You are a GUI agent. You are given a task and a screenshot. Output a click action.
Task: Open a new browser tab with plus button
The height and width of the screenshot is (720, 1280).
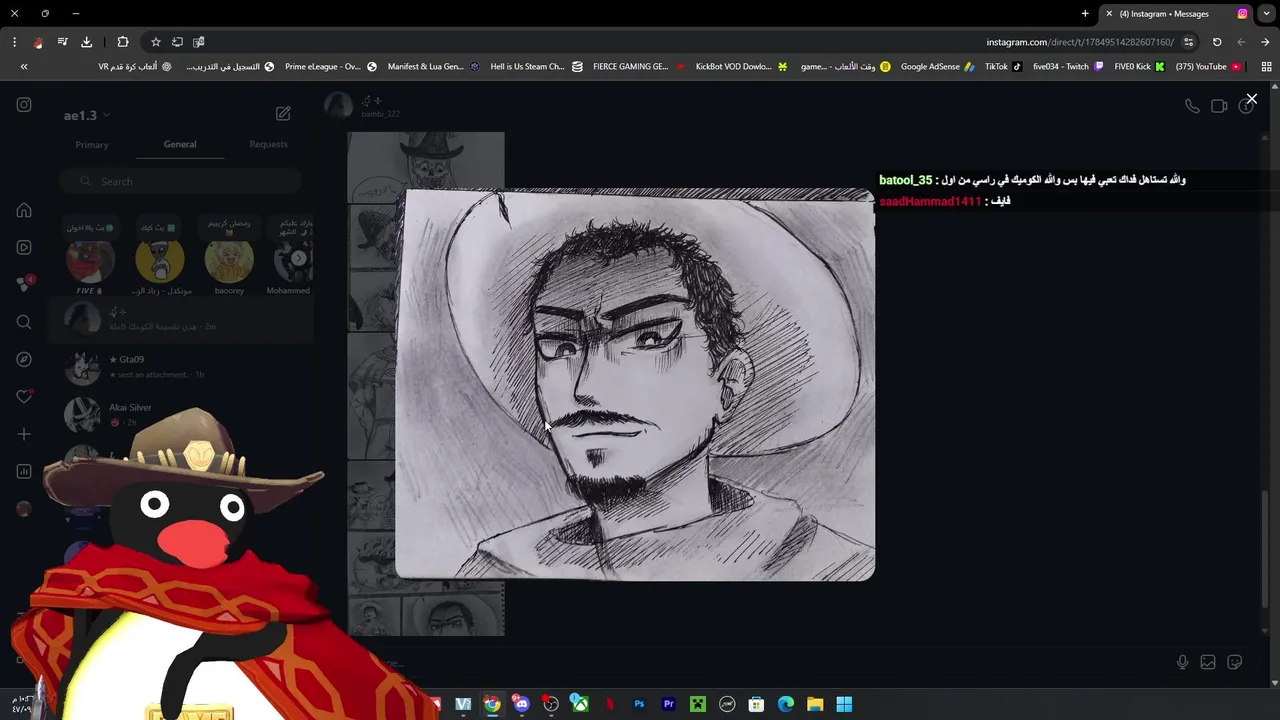coord(1085,13)
